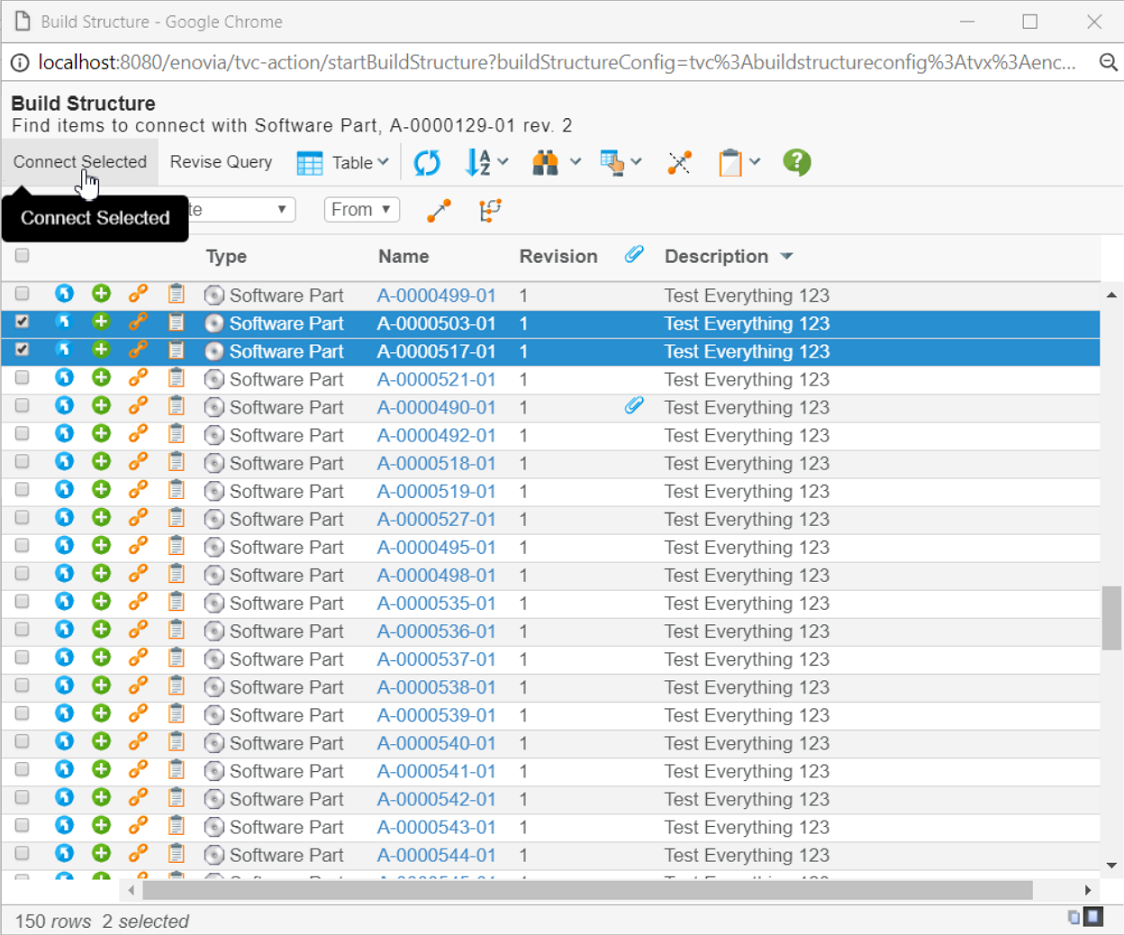Click the disconnect crossed-nodes icon

point(680,162)
